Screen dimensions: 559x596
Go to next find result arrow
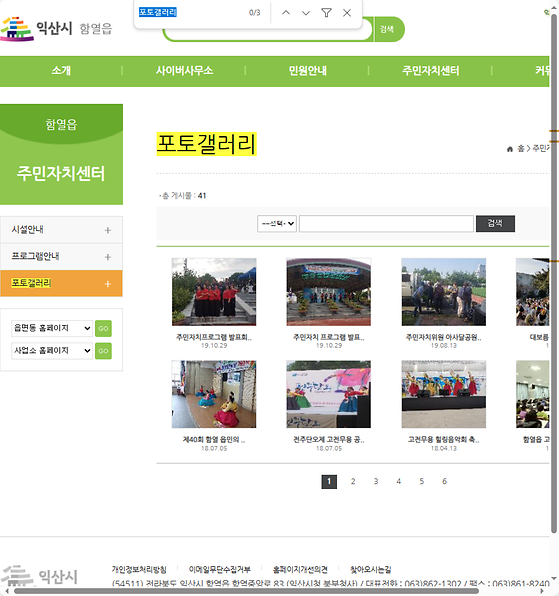pos(306,13)
